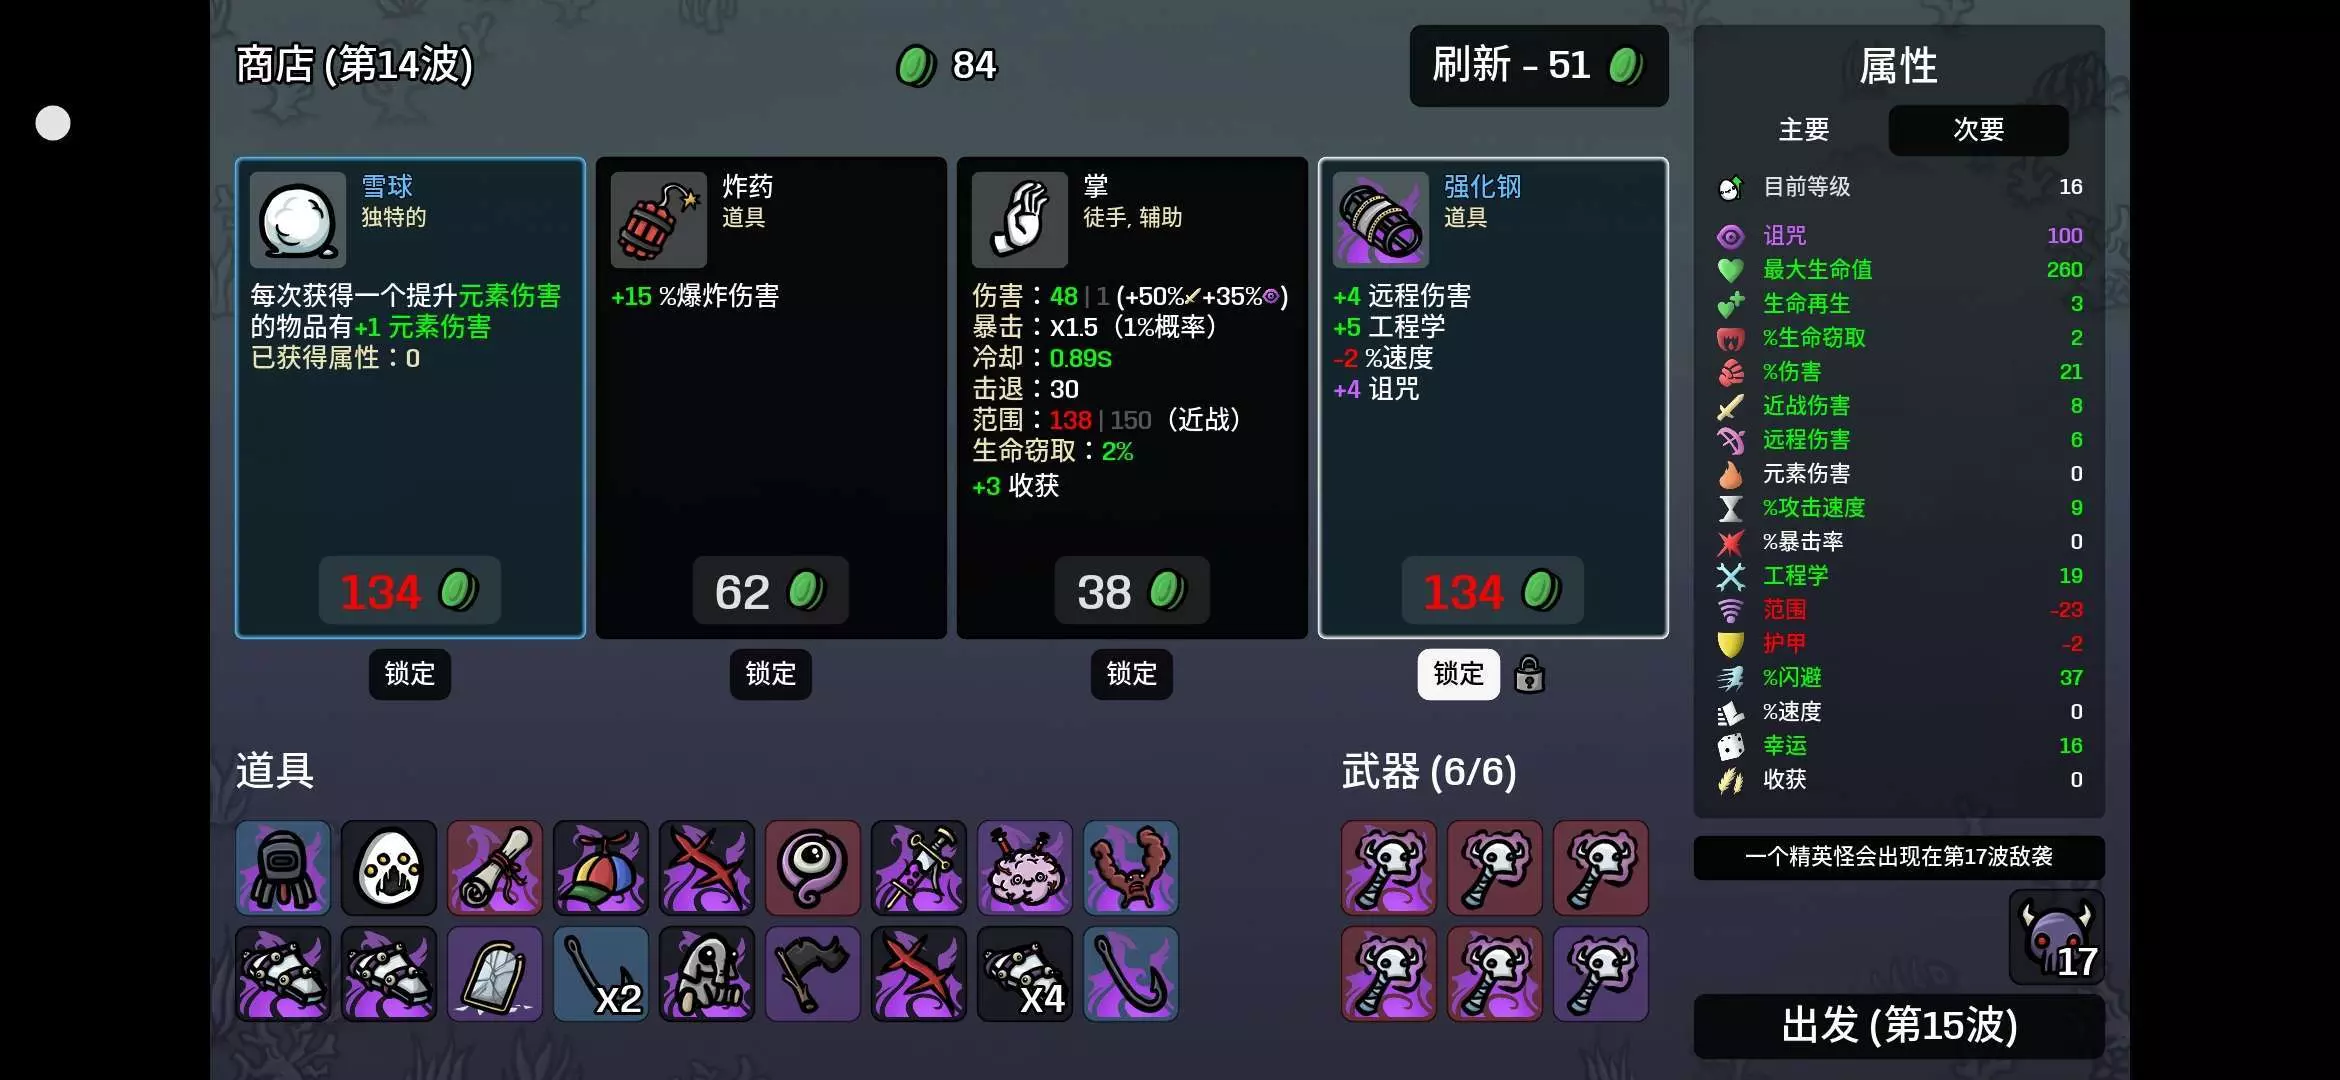This screenshot has width=2340, height=1080.
Task: Buy the hand weapon for 38
Action: tap(1132, 591)
